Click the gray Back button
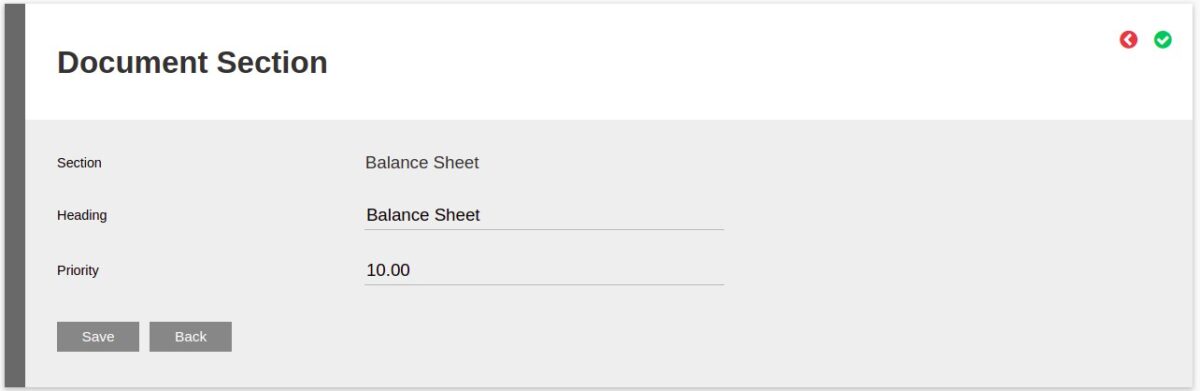The image size is (1200, 391). (x=191, y=337)
